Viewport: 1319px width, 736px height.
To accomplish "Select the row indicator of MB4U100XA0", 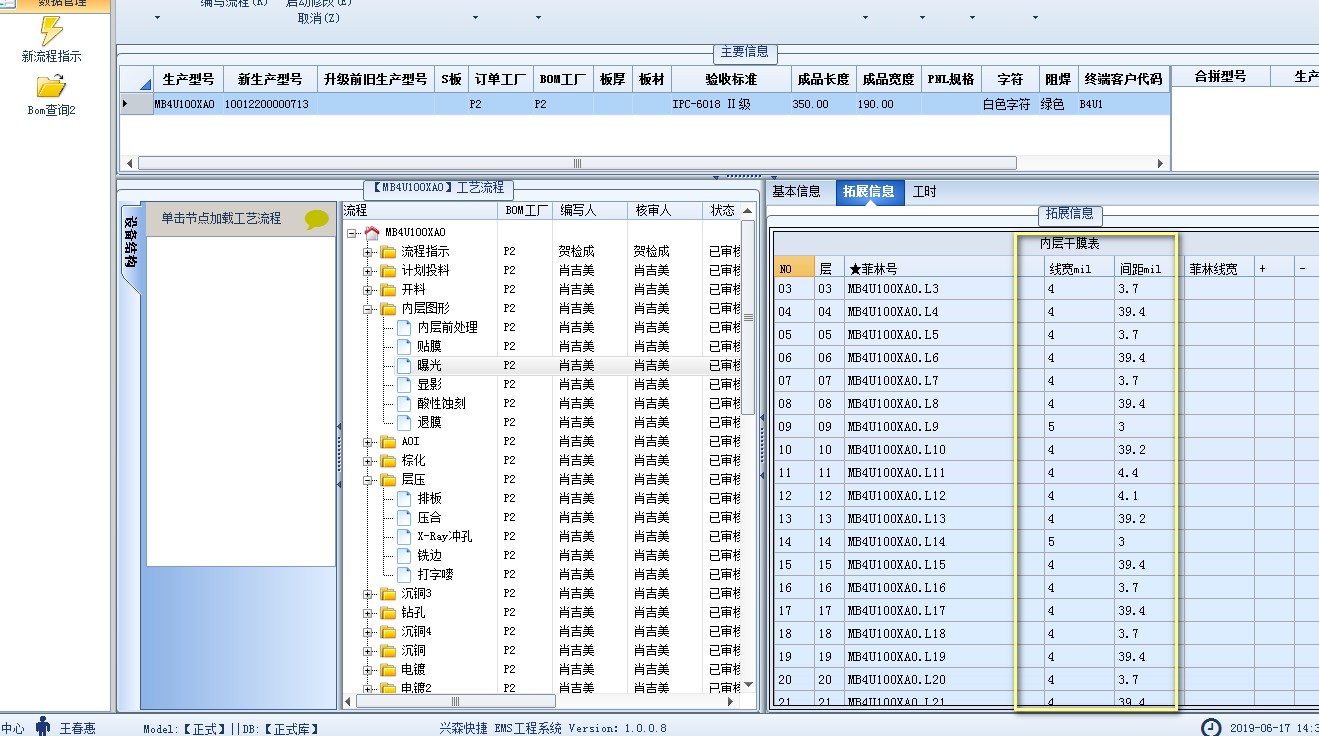I will click(x=135, y=103).
